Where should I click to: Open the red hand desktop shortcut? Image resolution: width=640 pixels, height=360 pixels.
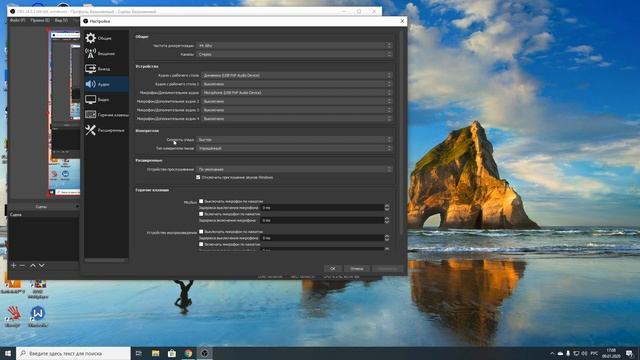13,317
